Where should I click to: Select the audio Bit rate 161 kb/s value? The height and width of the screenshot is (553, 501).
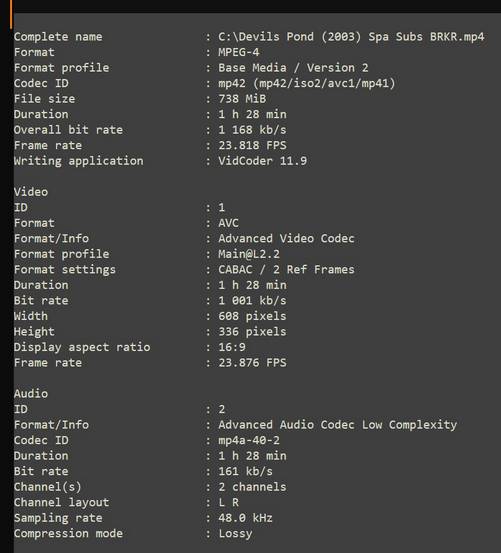click(245, 471)
